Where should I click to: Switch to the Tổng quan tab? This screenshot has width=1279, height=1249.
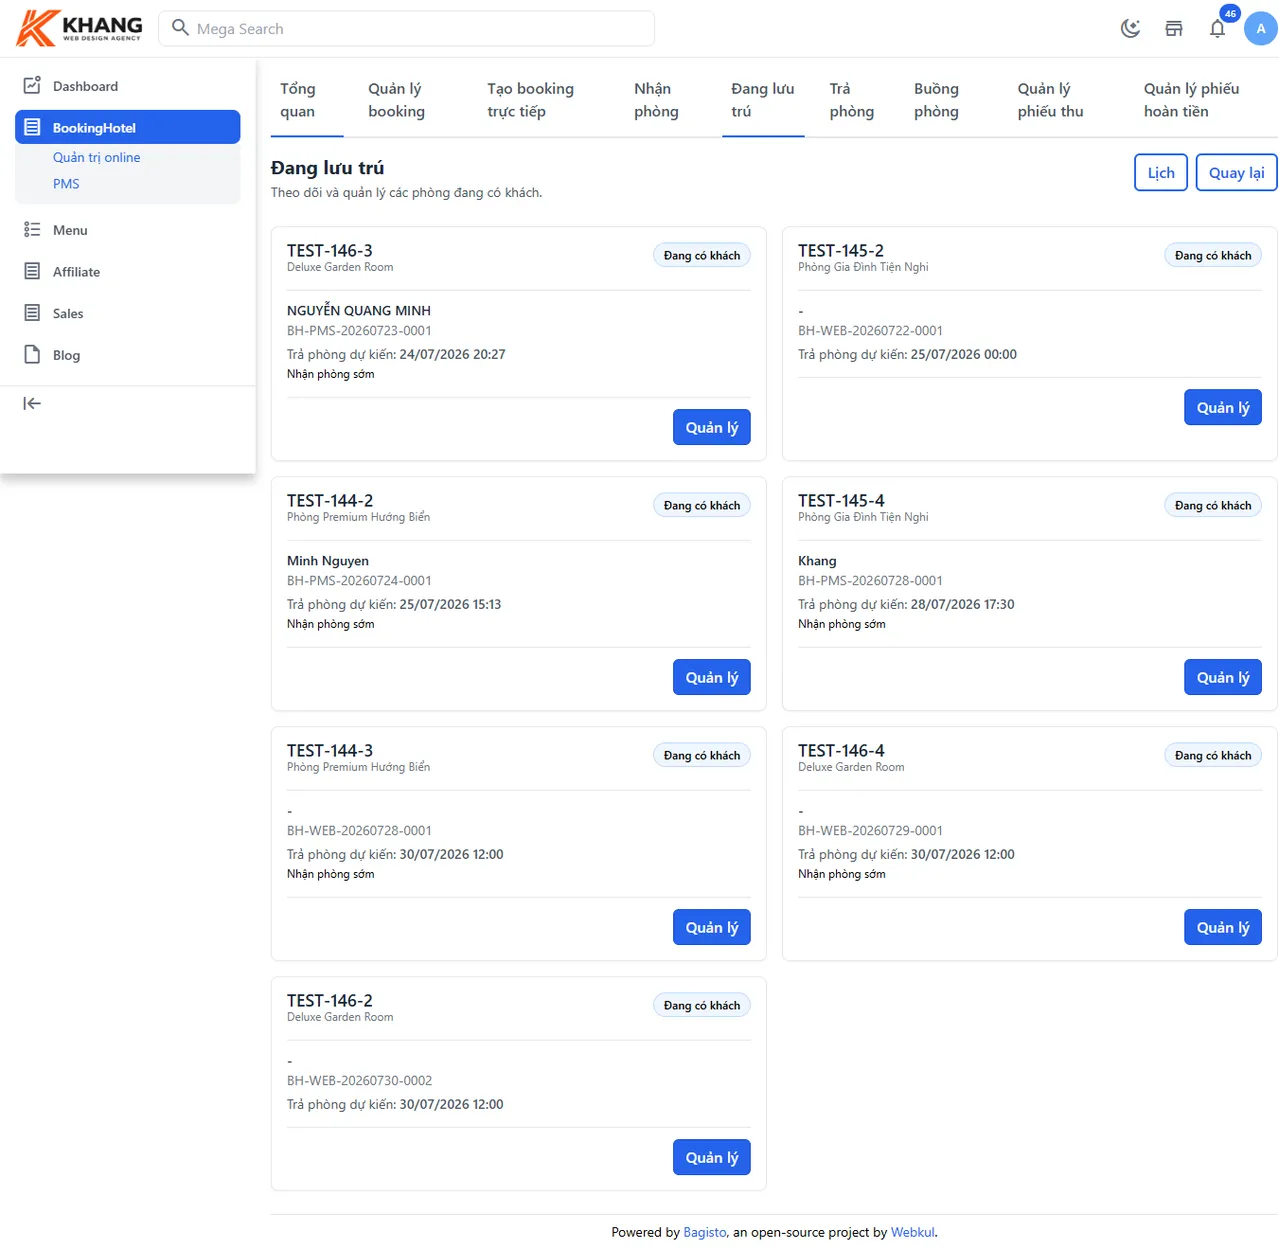coord(307,100)
